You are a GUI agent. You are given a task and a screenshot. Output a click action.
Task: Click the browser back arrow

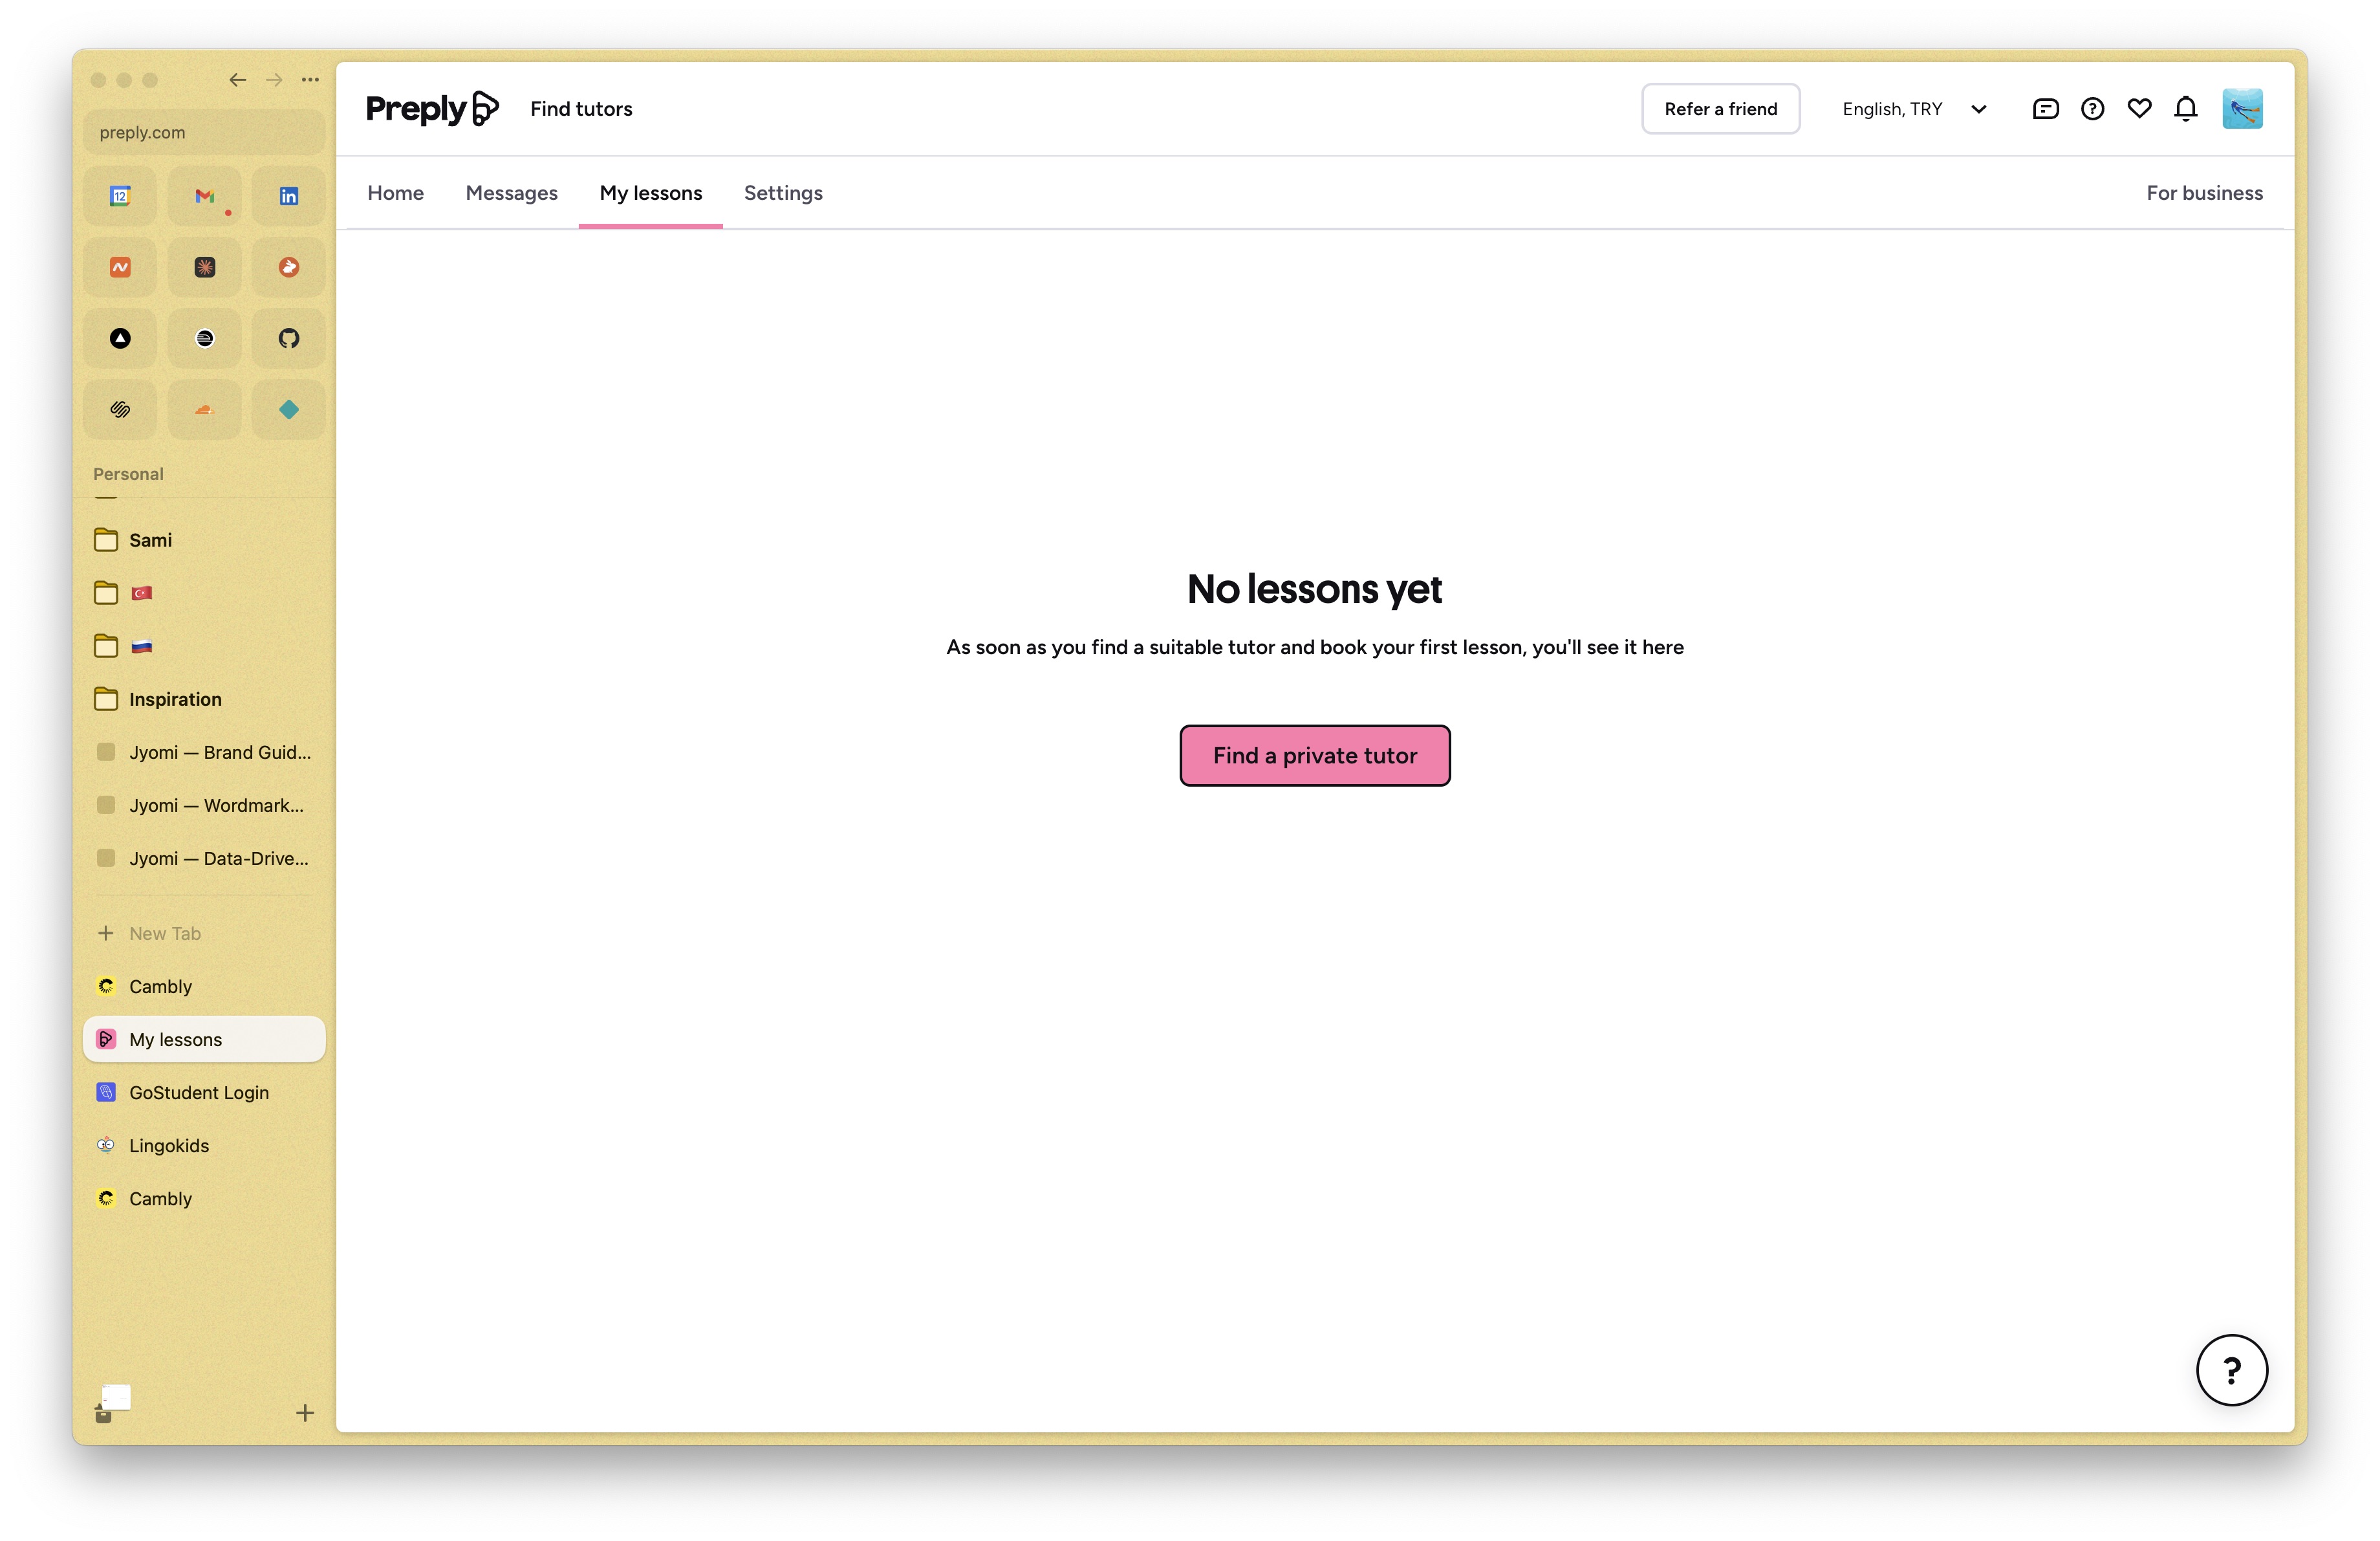tap(237, 80)
